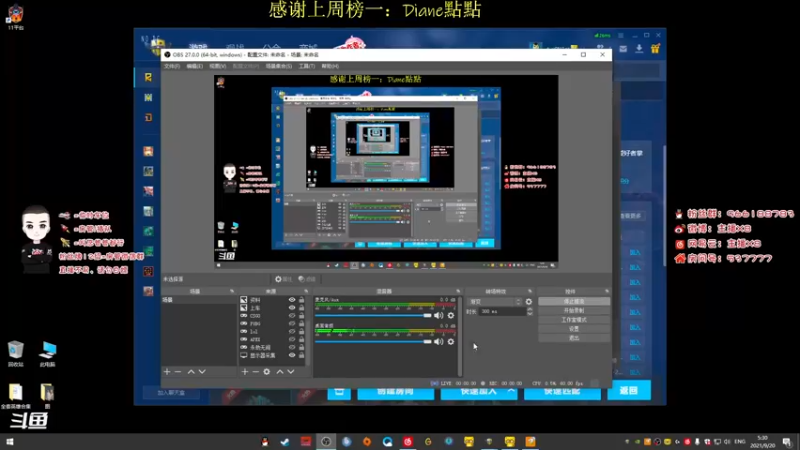Click the 属性 properties button above docks
The height and width of the screenshot is (450, 800).
[x=283, y=279]
